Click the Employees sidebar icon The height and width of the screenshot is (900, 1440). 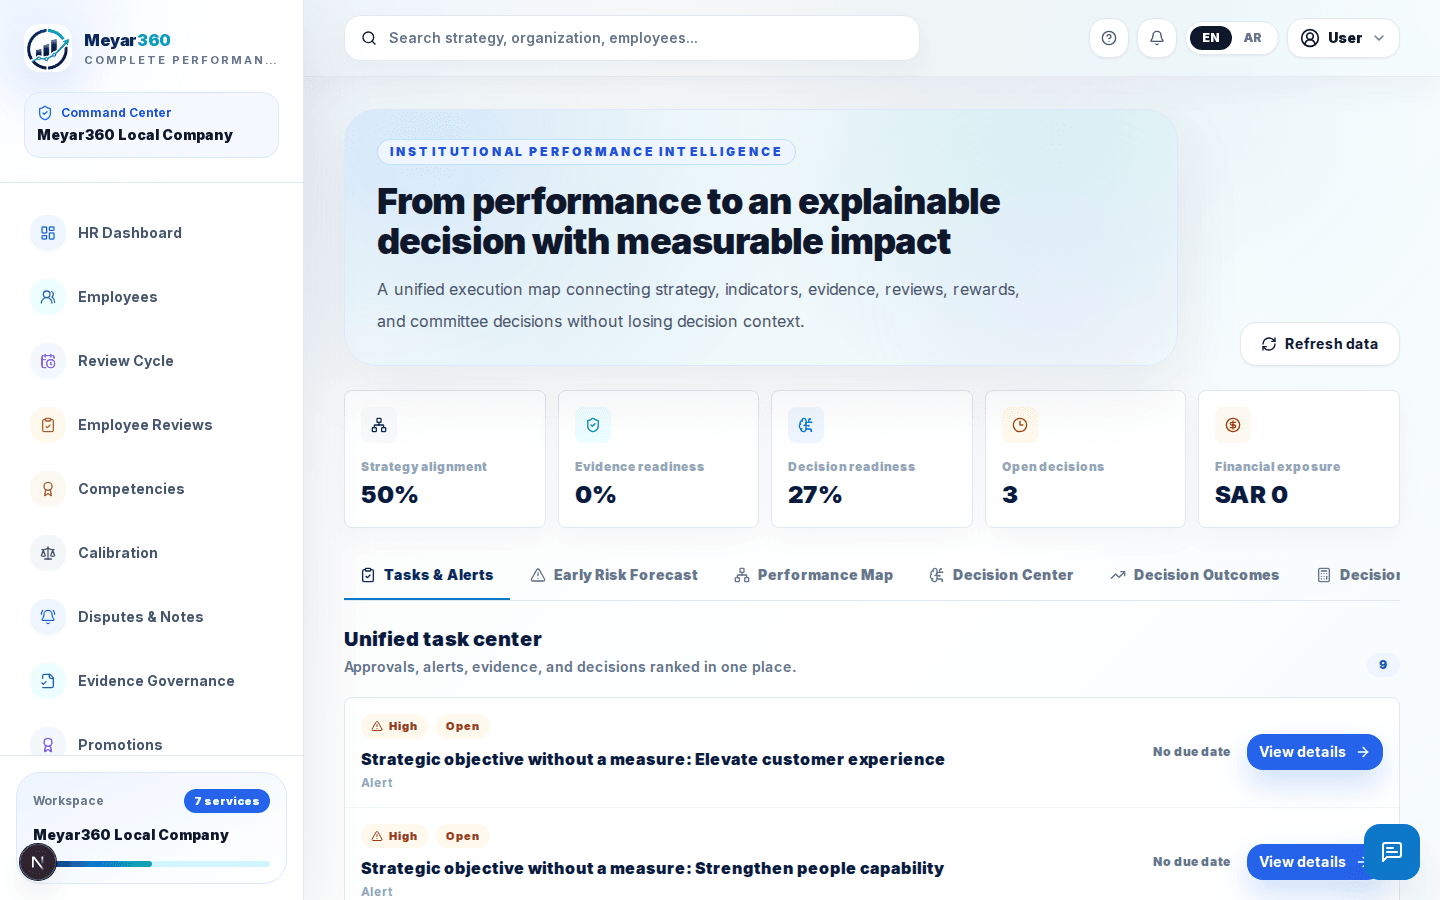(x=48, y=297)
